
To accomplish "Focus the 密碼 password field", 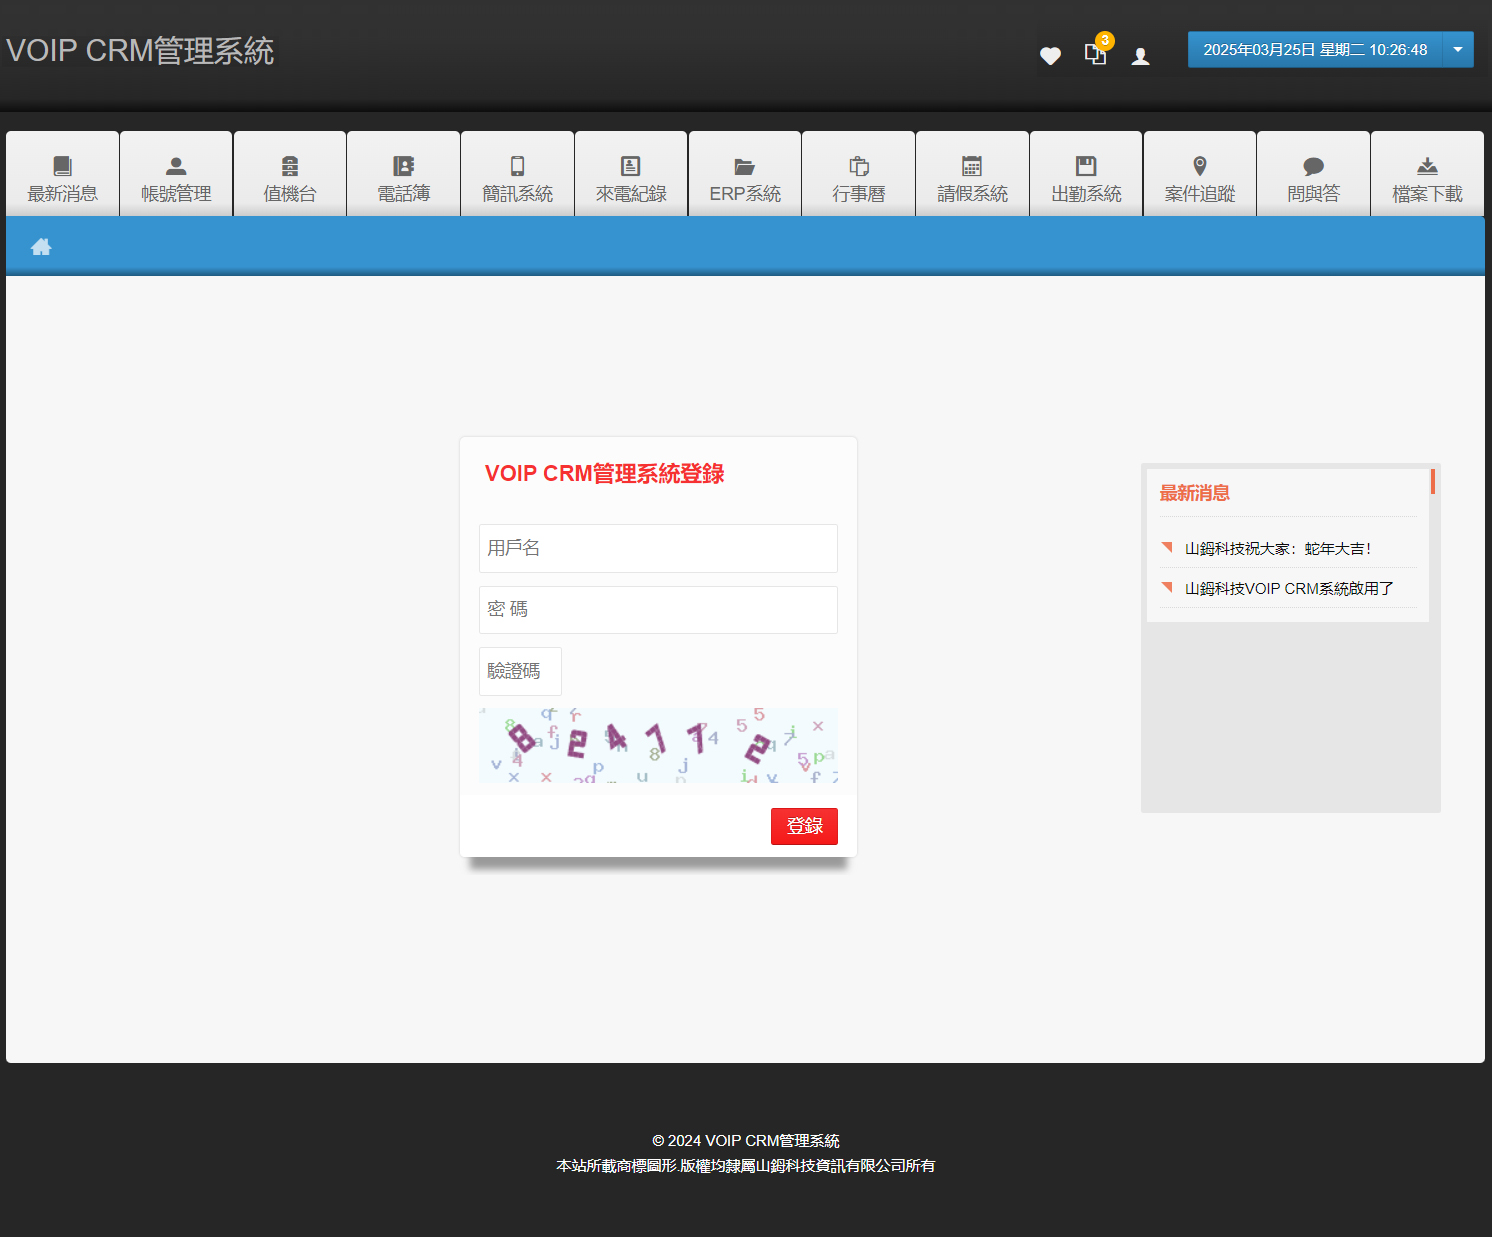I will [x=658, y=610].
